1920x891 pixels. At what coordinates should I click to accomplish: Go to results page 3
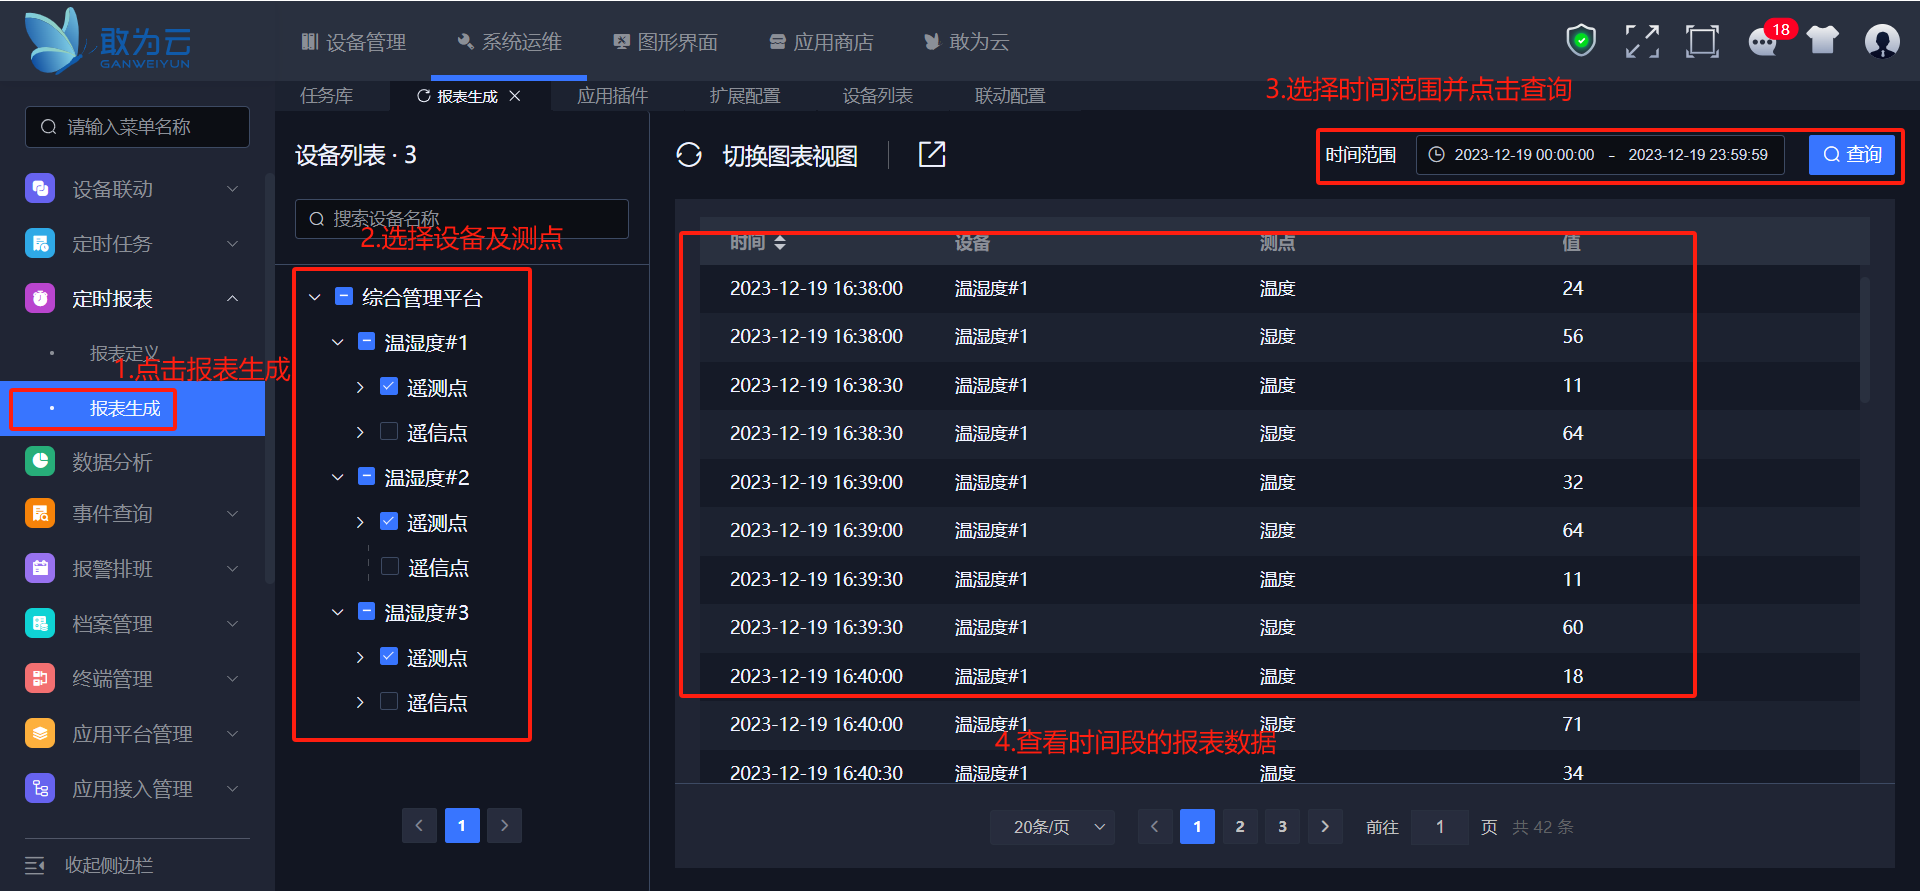coord(1282,827)
